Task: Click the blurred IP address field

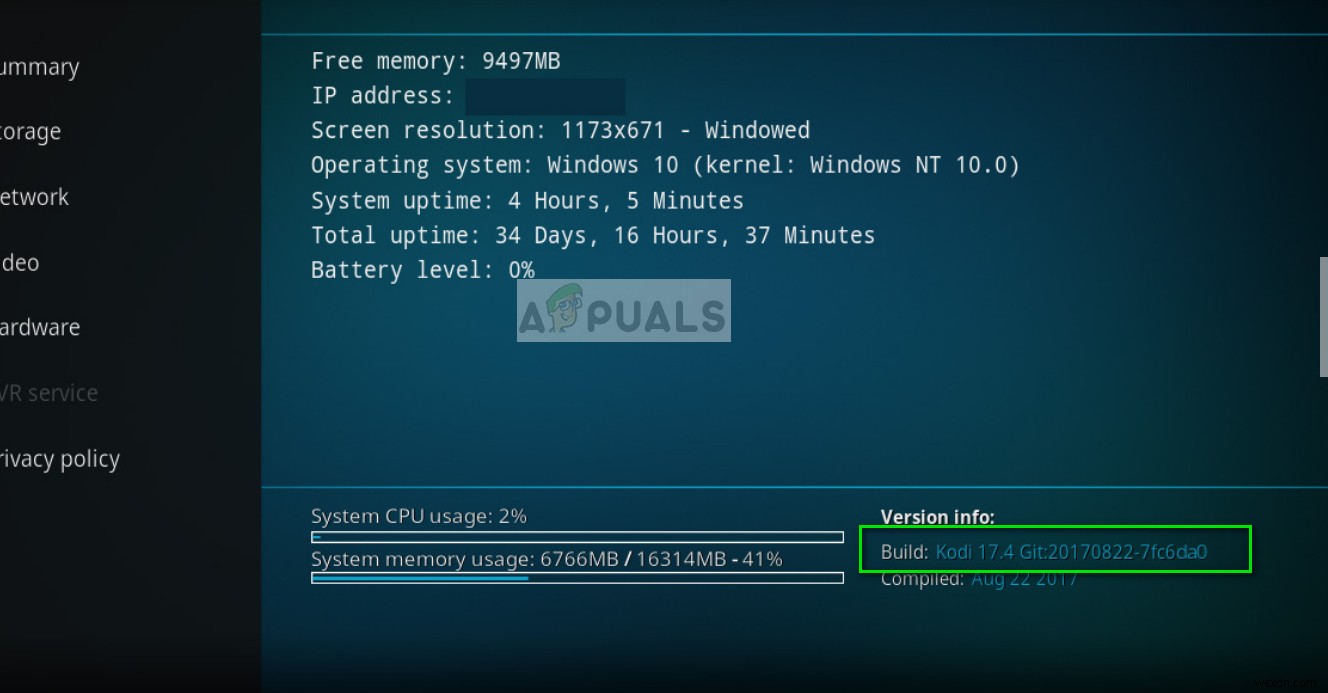Action: point(545,95)
